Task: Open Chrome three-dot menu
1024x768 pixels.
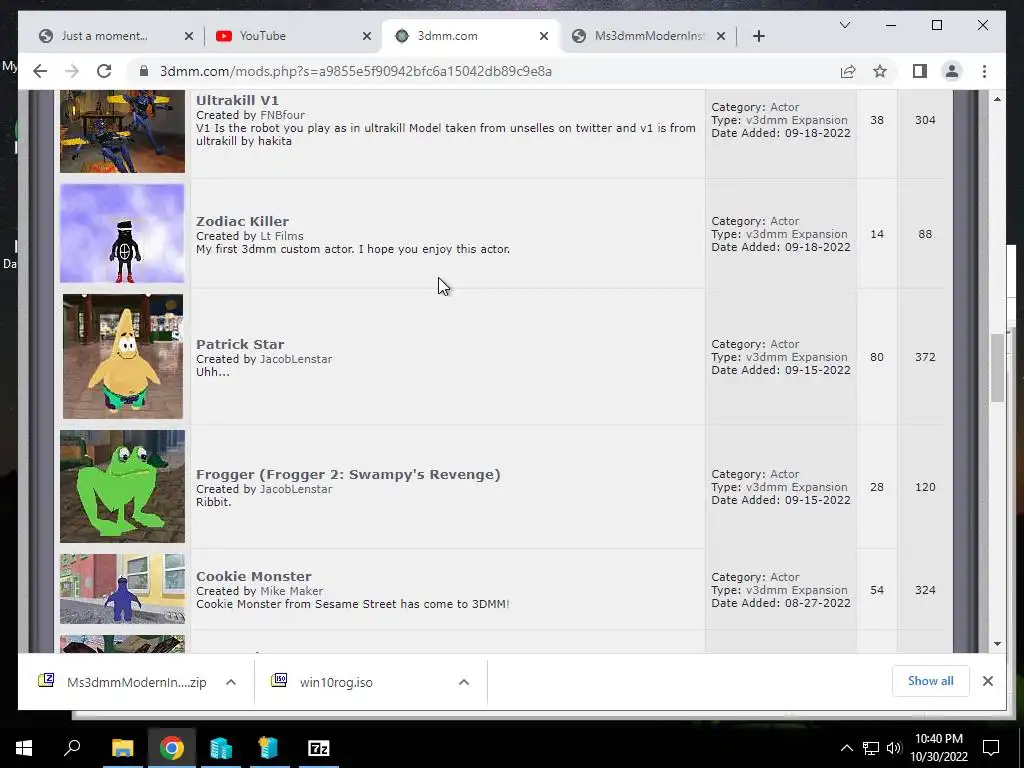Action: (x=984, y=71)
